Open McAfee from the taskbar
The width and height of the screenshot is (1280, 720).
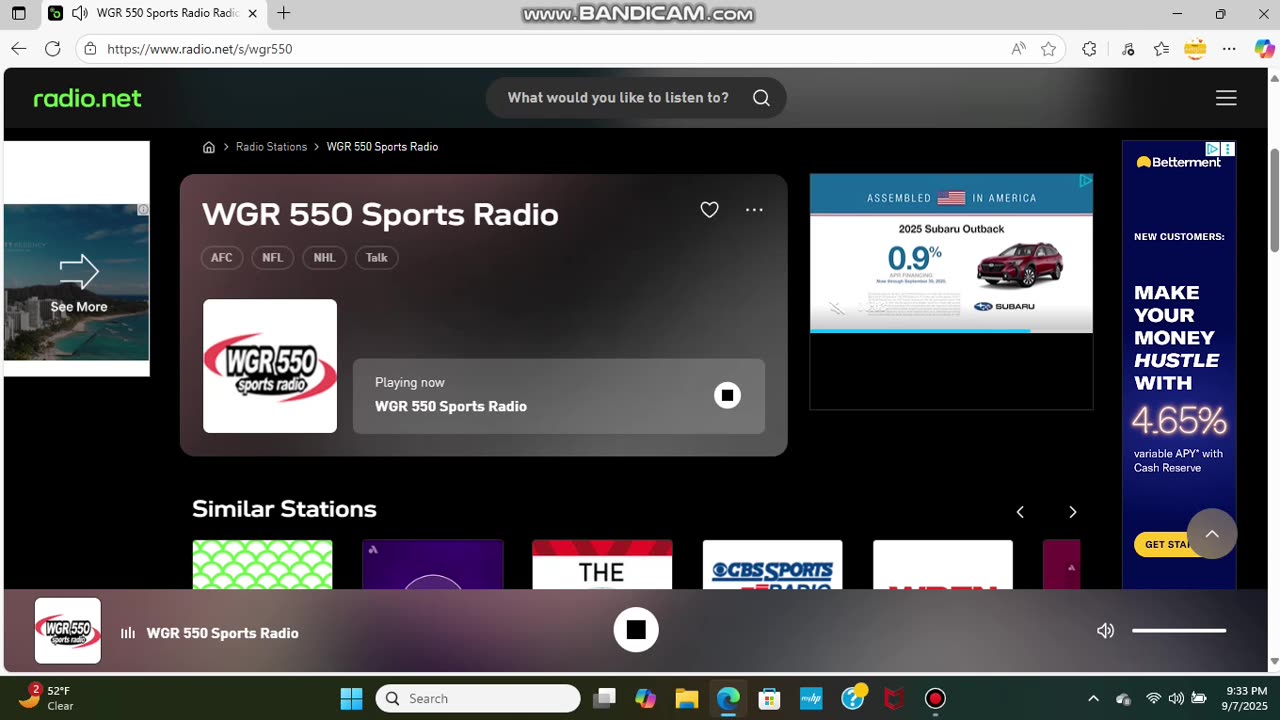894,698
